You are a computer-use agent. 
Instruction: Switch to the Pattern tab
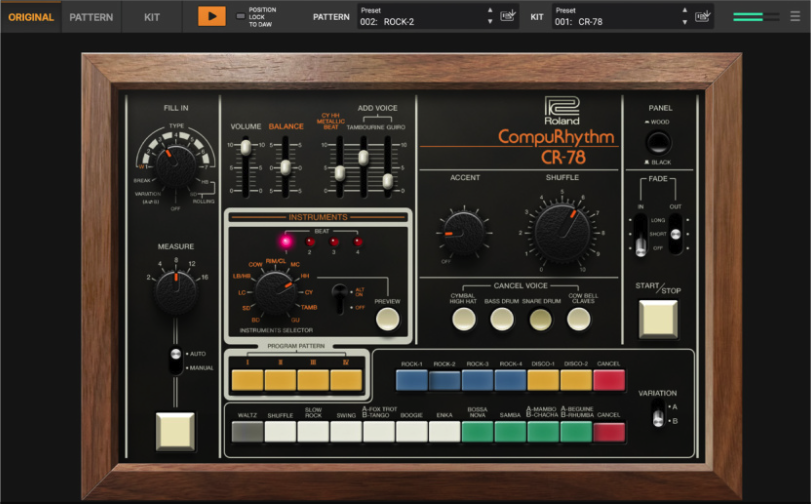pyautogui.click(x=91, y=17)
